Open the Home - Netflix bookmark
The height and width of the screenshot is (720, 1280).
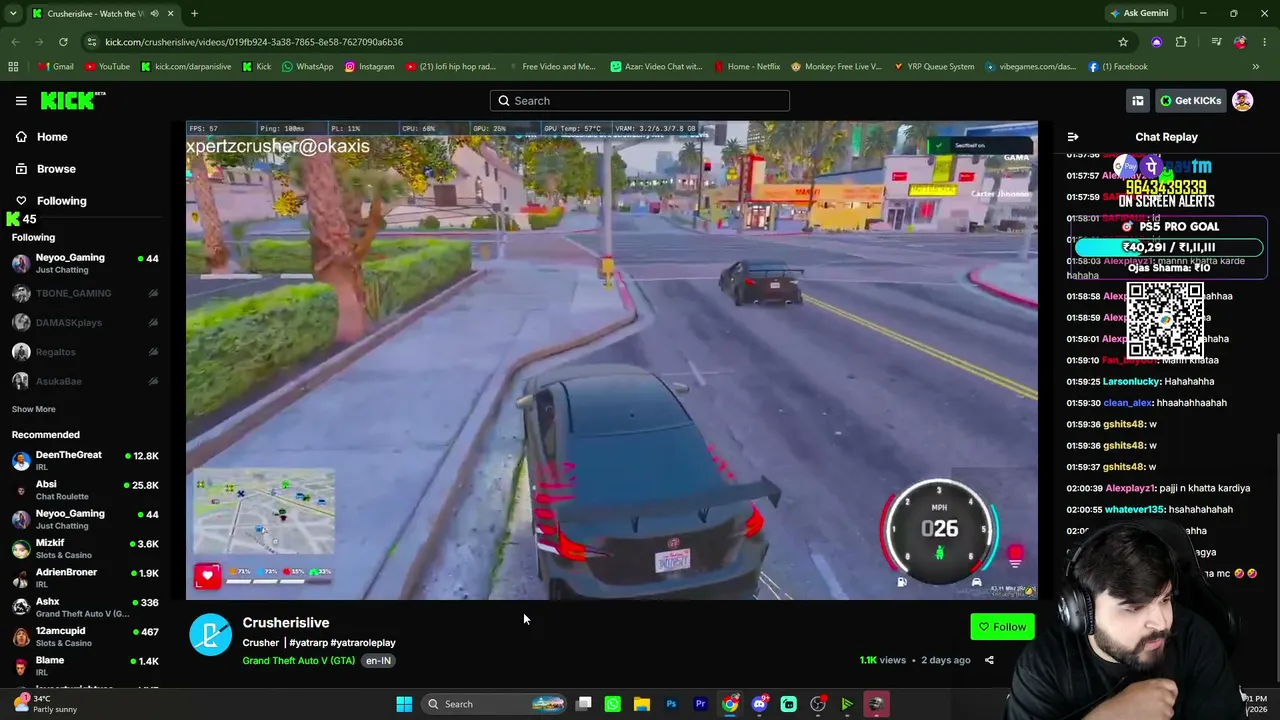click(747, 67)
